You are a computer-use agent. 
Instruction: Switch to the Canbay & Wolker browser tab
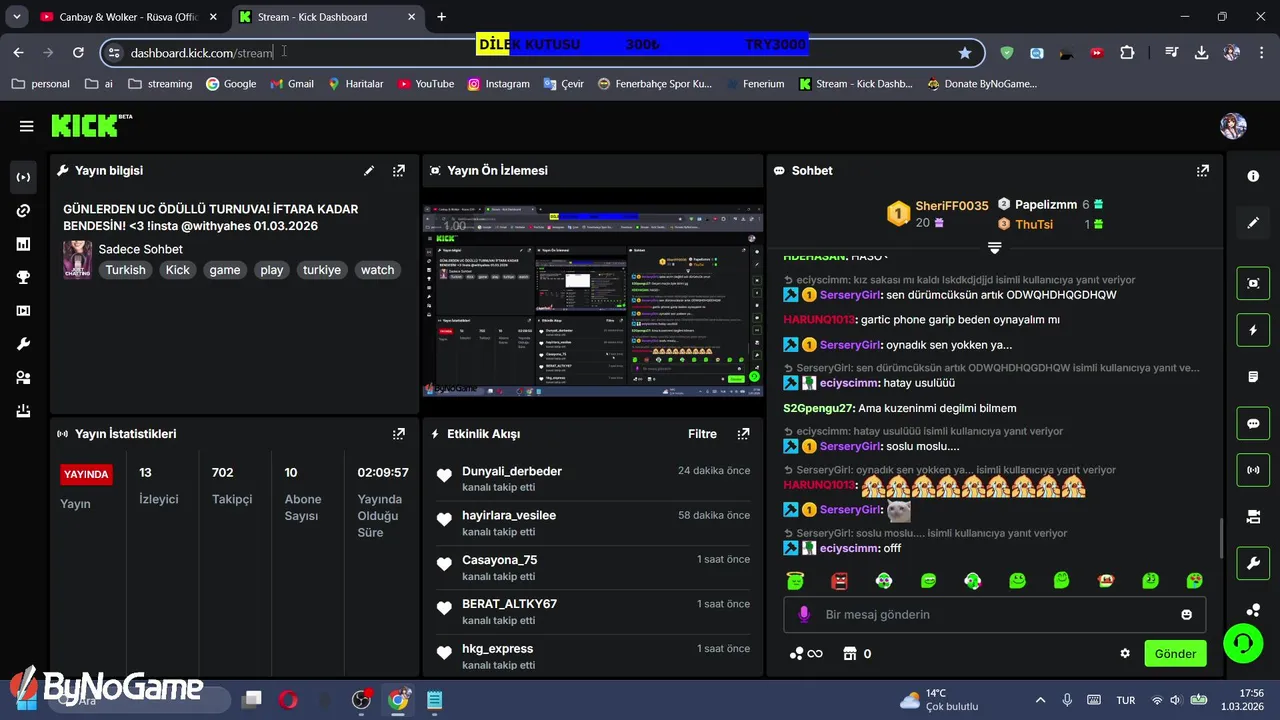click(x=130, y=17)
